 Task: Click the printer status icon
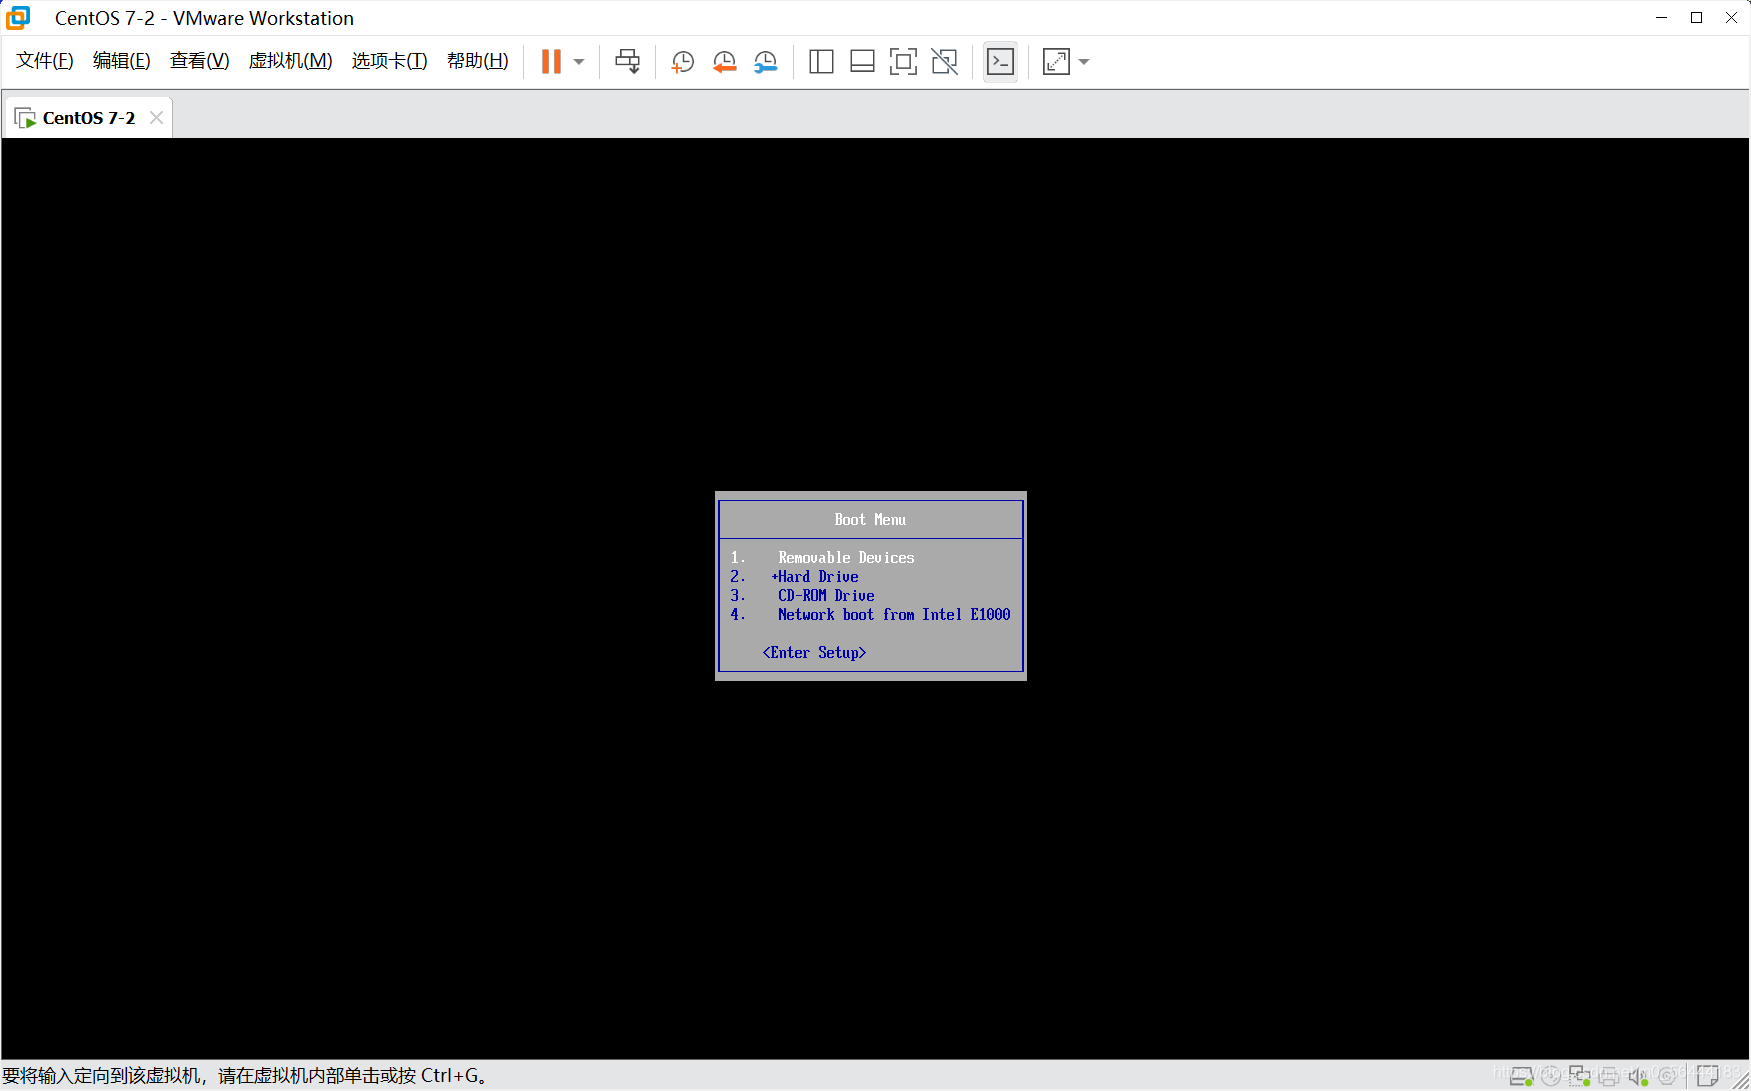coord(1609,1077)
